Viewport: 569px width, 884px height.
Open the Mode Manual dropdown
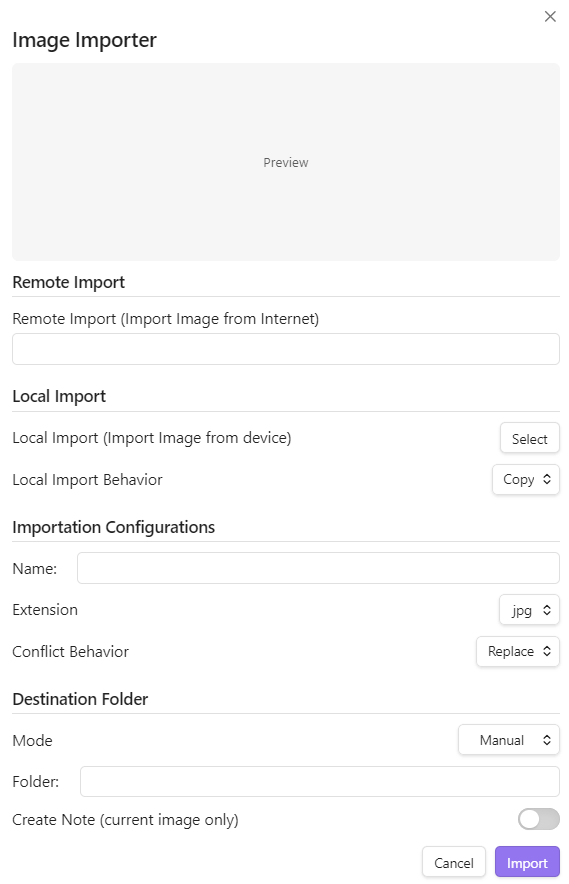[509, 740]
